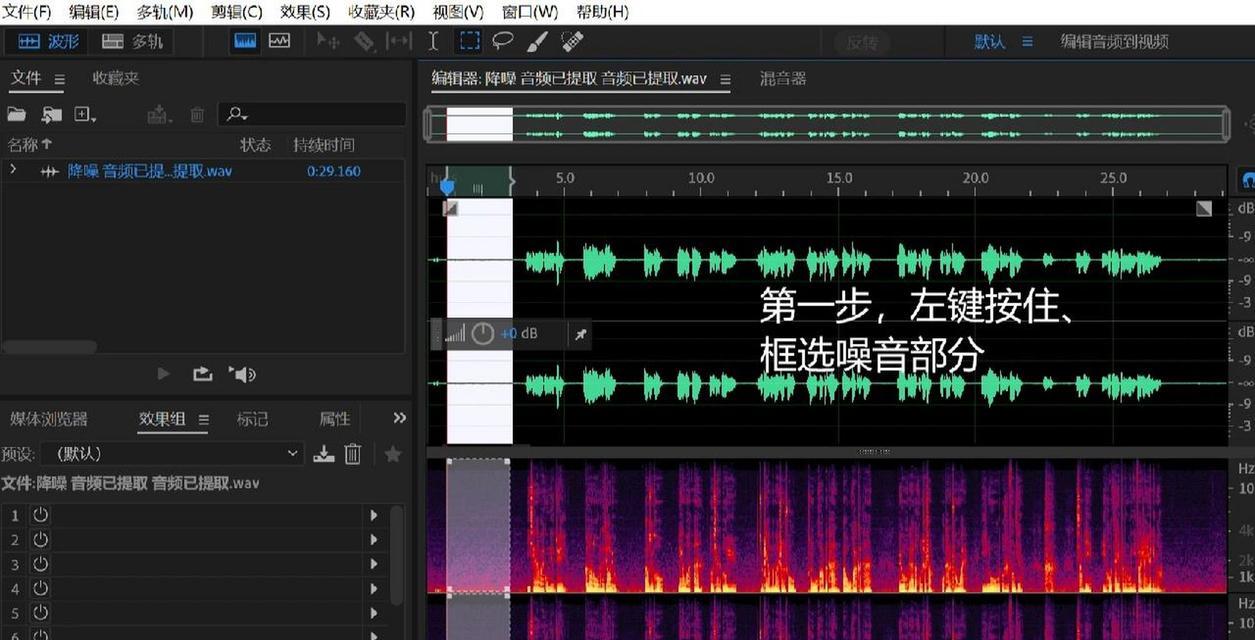Play the file preview in Files panel

pyautogui.click(x=164, y=374)
